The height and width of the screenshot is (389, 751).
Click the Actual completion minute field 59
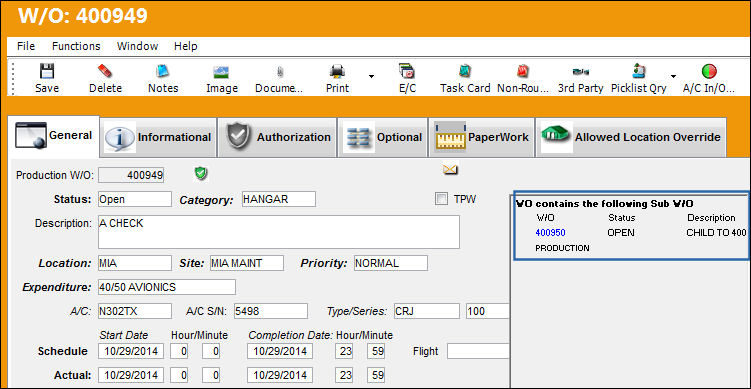(376, 375)
